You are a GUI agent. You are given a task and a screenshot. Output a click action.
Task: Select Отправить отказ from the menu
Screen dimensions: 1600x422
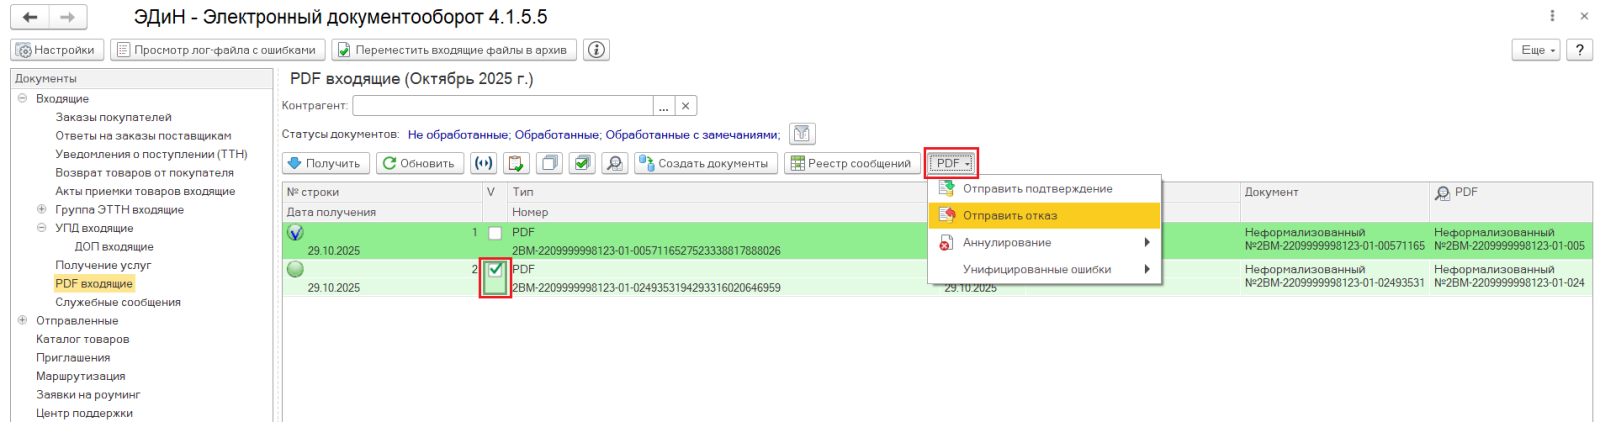click(x=1010, y=215)
